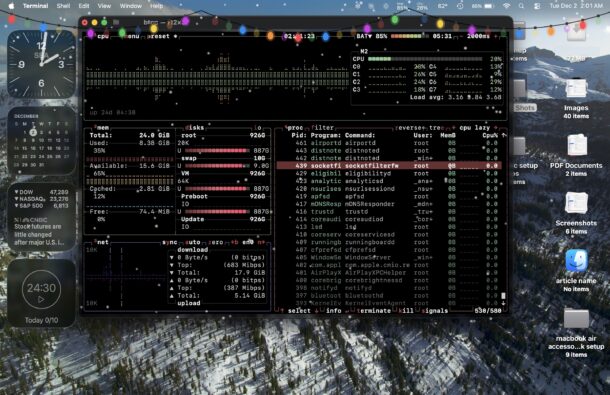Switch to previous network interface with b arrow
The image size is (610, 395).
pos(234,242)
